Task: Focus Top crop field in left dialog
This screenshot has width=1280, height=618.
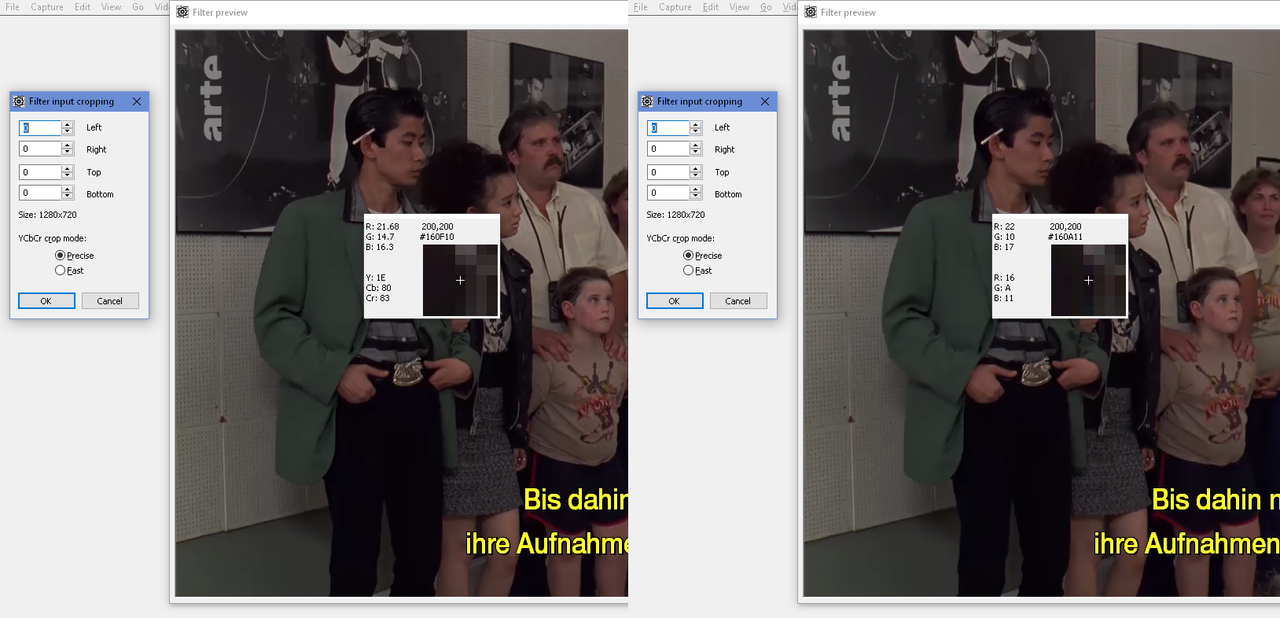Action: (40, 172)
